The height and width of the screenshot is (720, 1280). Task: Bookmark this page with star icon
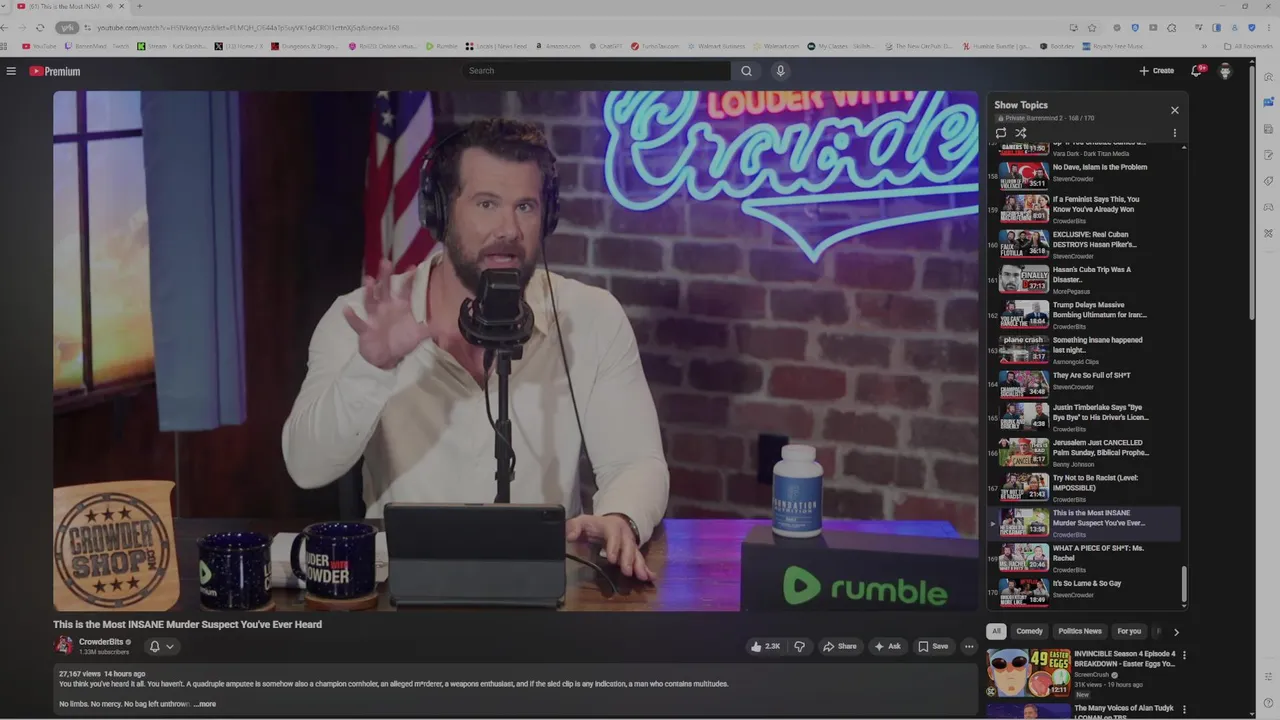click(1092, 28)
